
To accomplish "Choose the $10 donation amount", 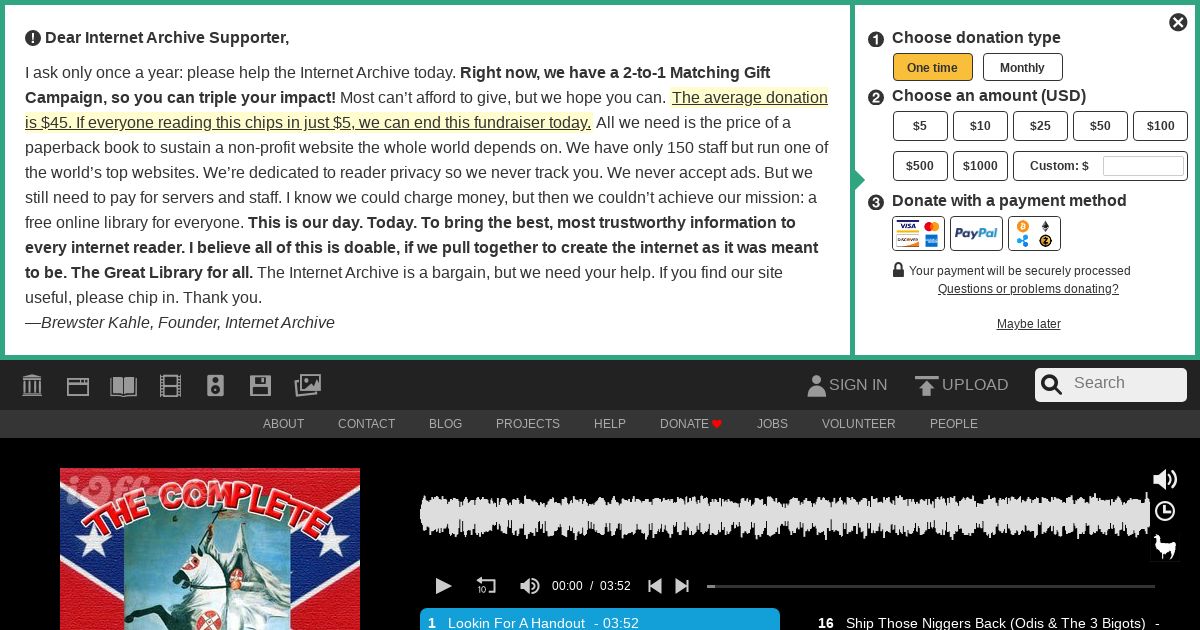I will [980, 126].
